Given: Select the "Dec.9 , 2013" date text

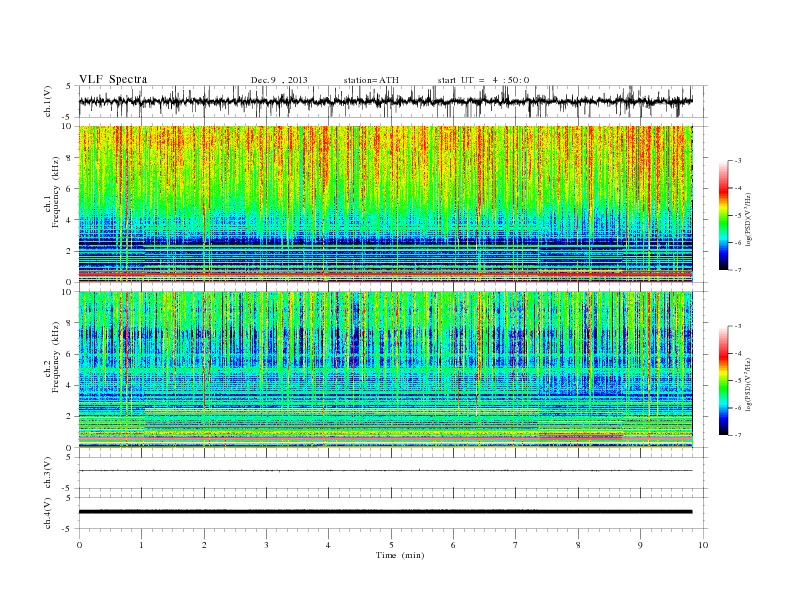Looking at the screenshot, I should pos(279,80).
